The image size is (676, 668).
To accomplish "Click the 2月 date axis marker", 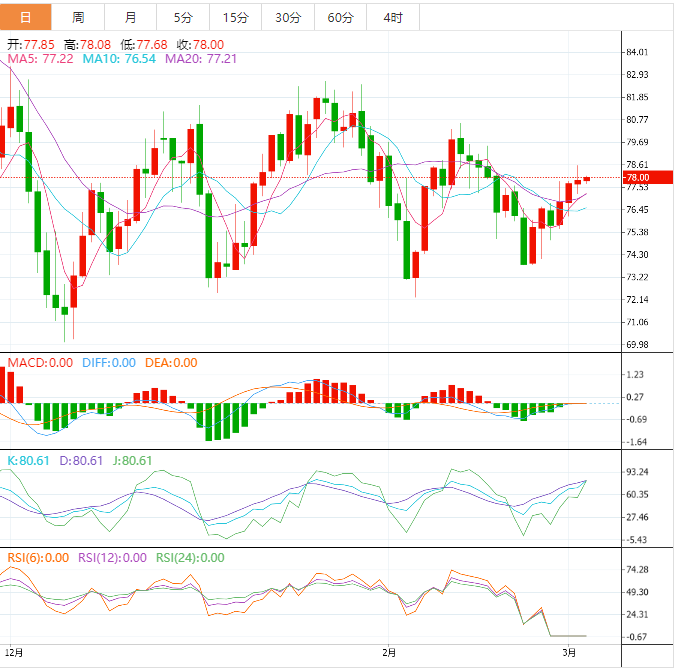I will (x=389, y=653).
